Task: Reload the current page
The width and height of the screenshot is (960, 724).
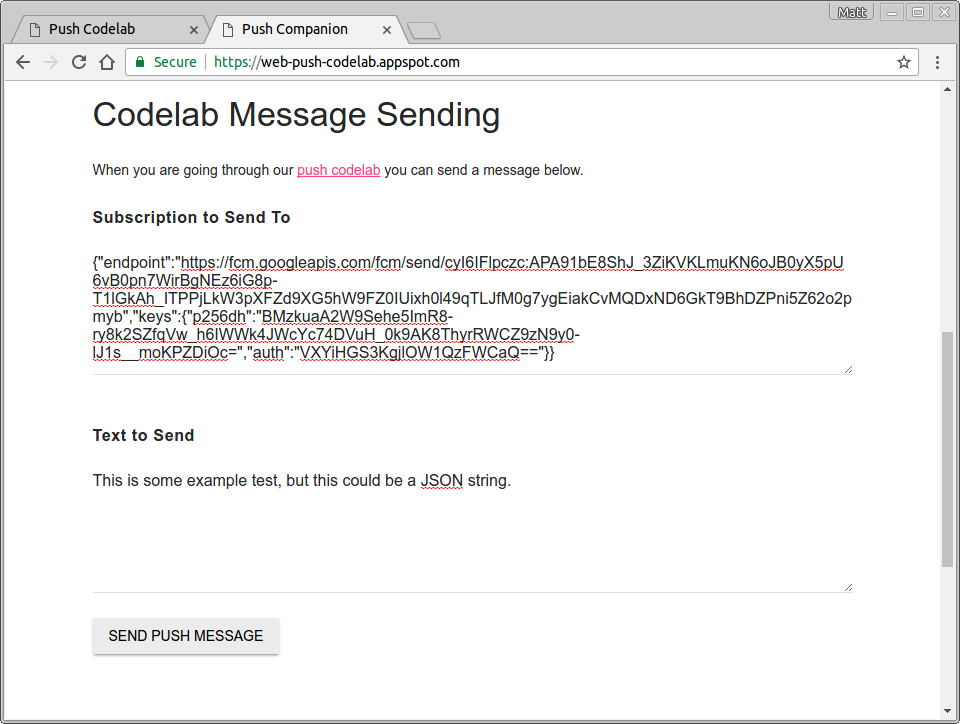Action: point(79,62)
